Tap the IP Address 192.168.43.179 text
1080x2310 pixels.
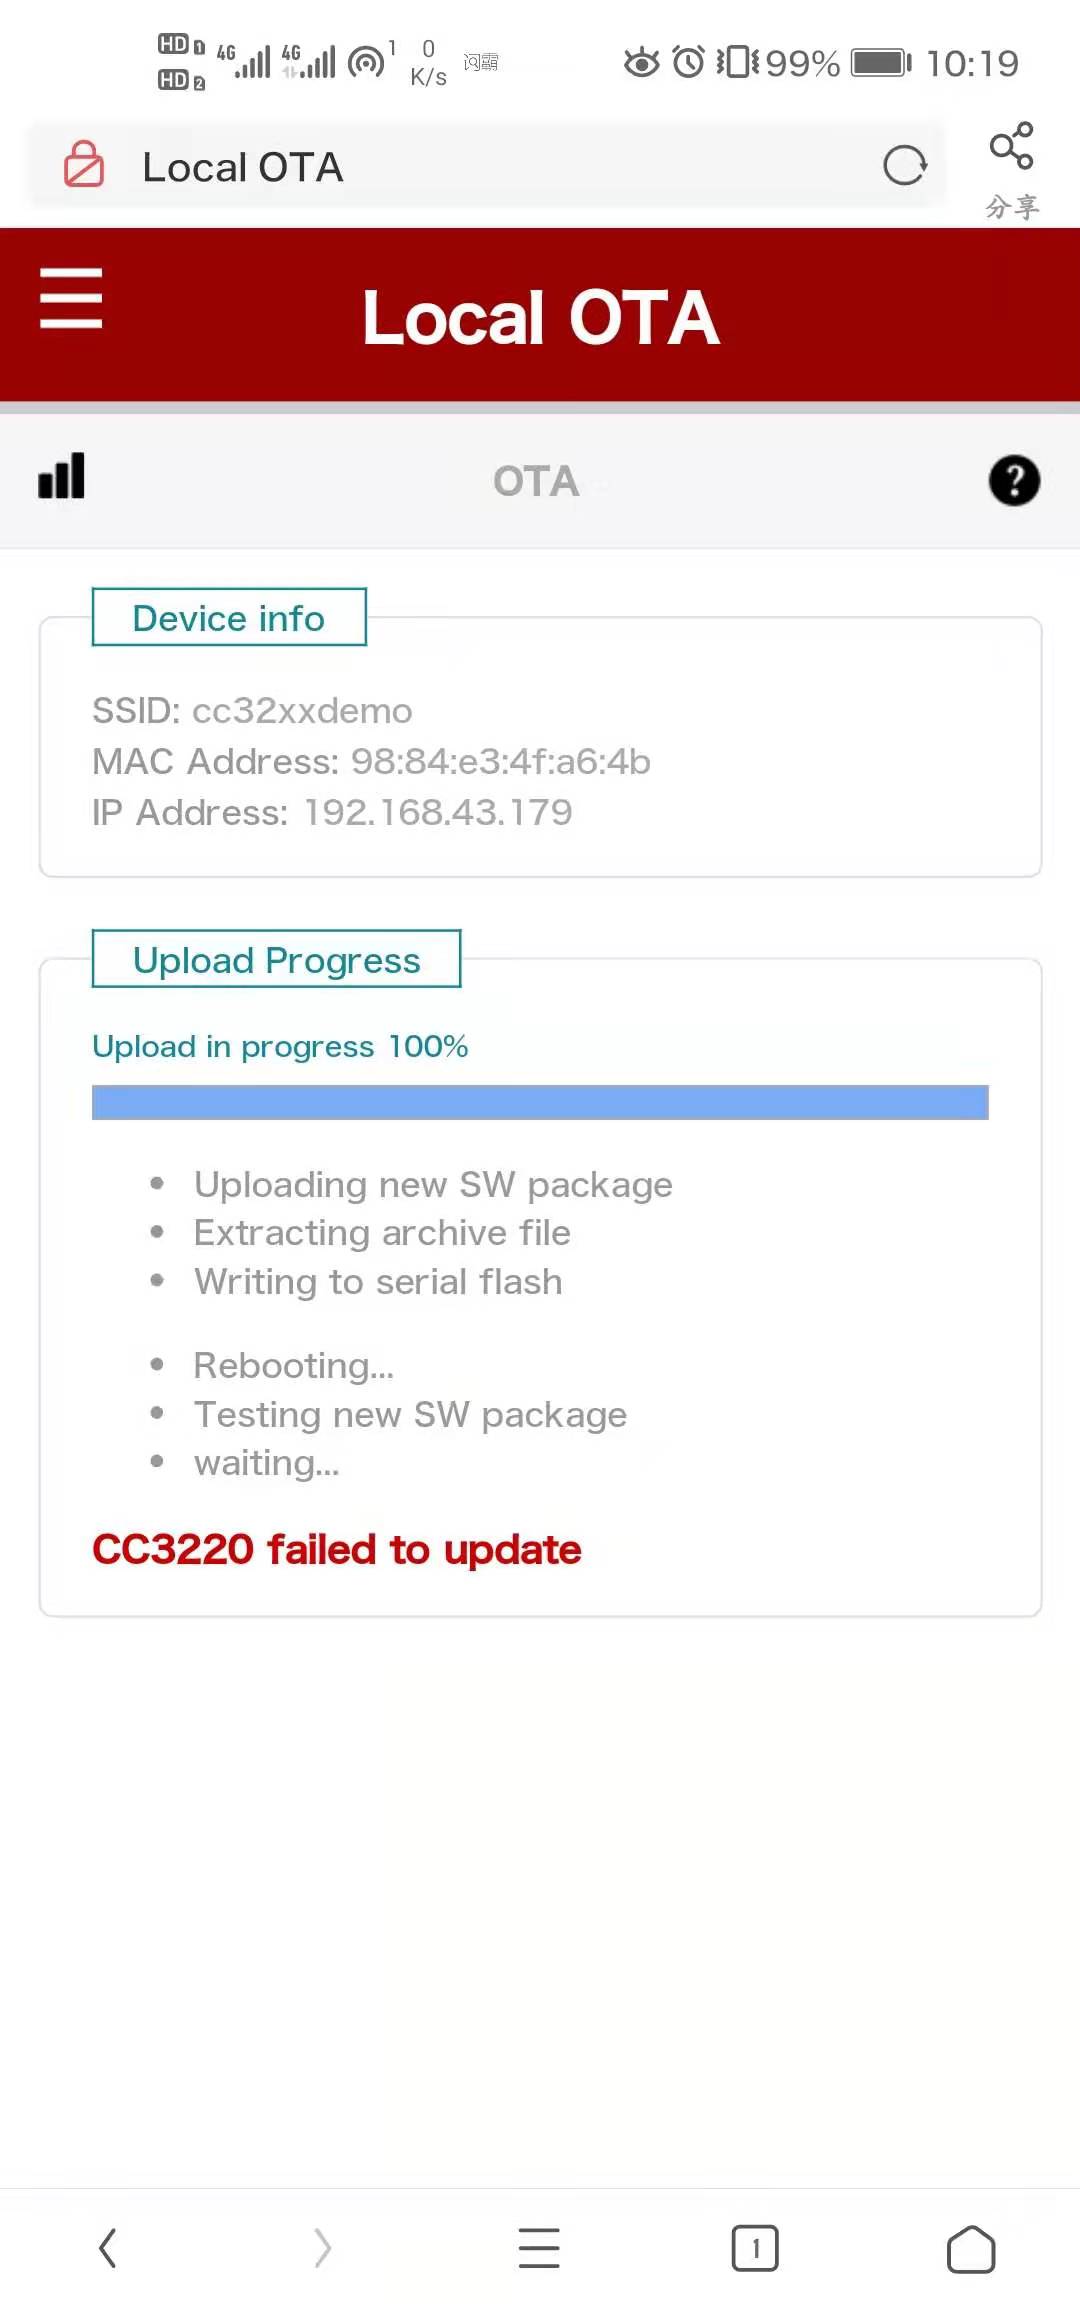click(332, 813)
